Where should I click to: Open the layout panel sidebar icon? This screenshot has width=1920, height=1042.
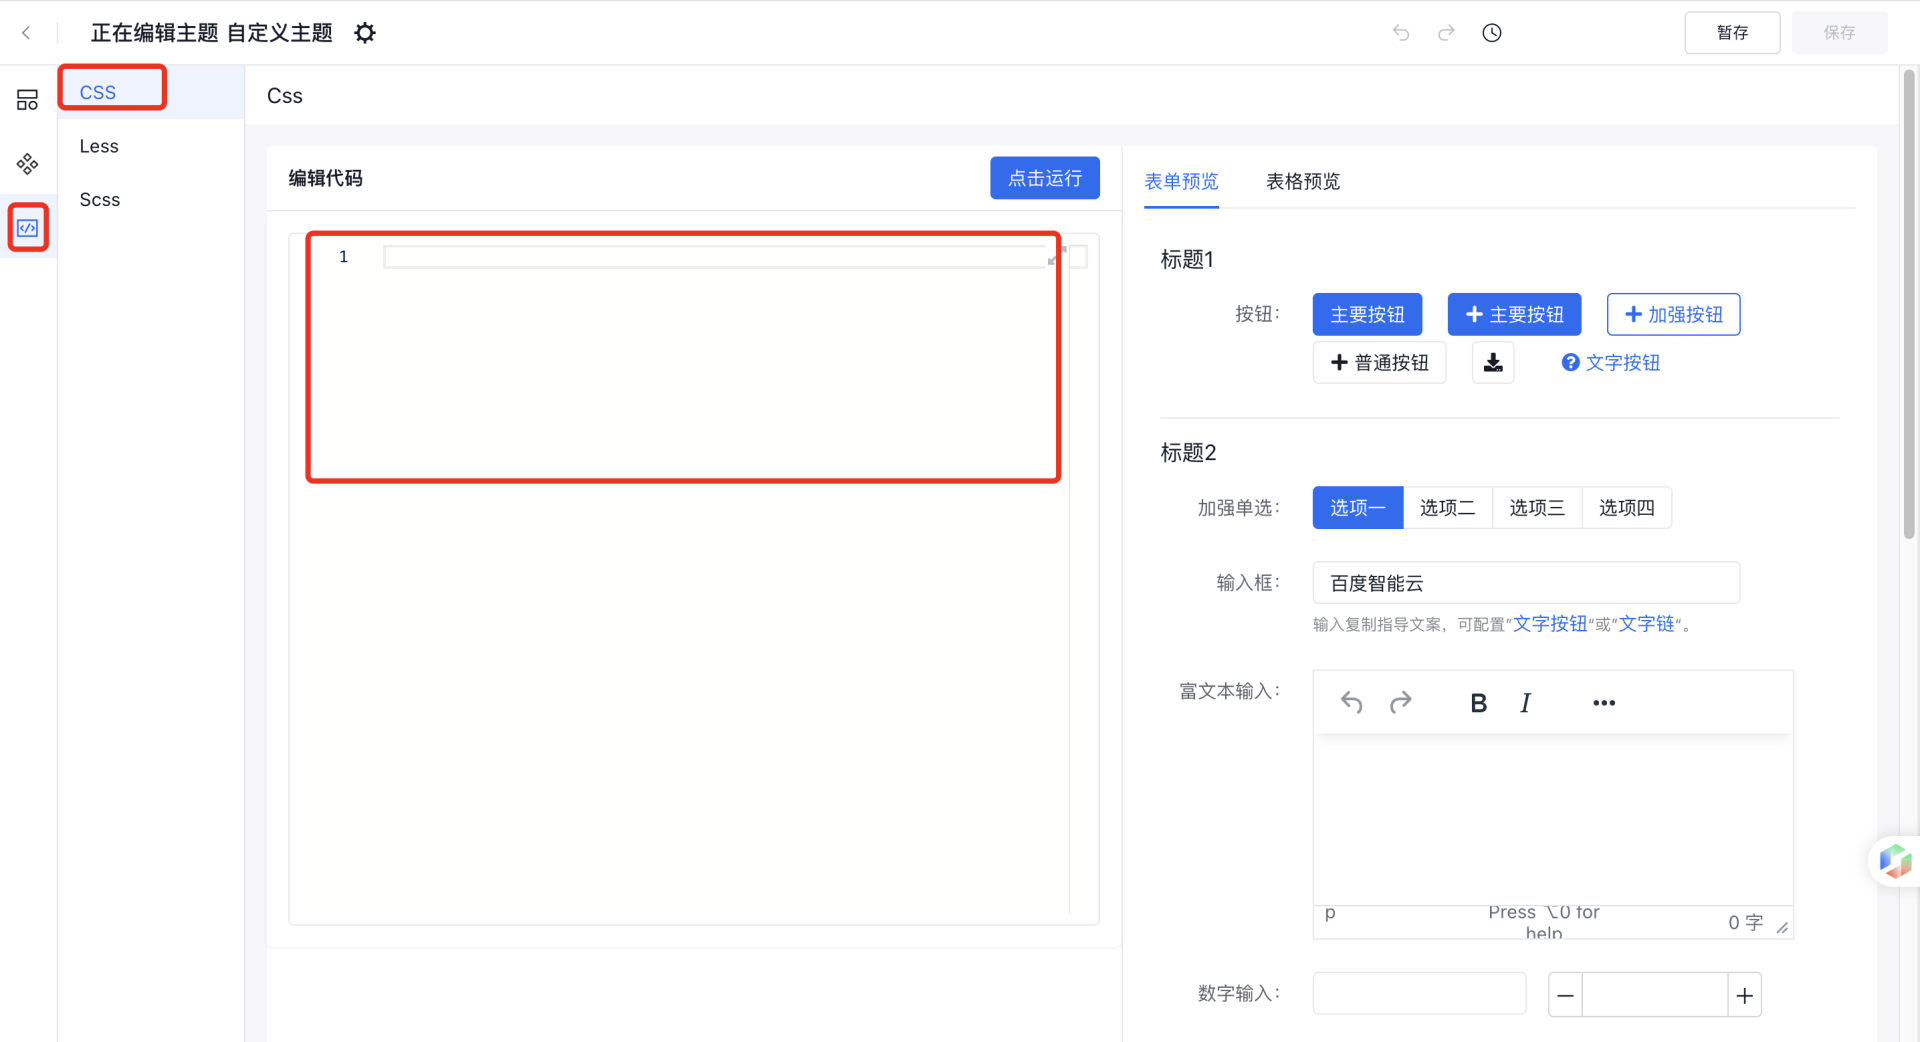(27, 100)
